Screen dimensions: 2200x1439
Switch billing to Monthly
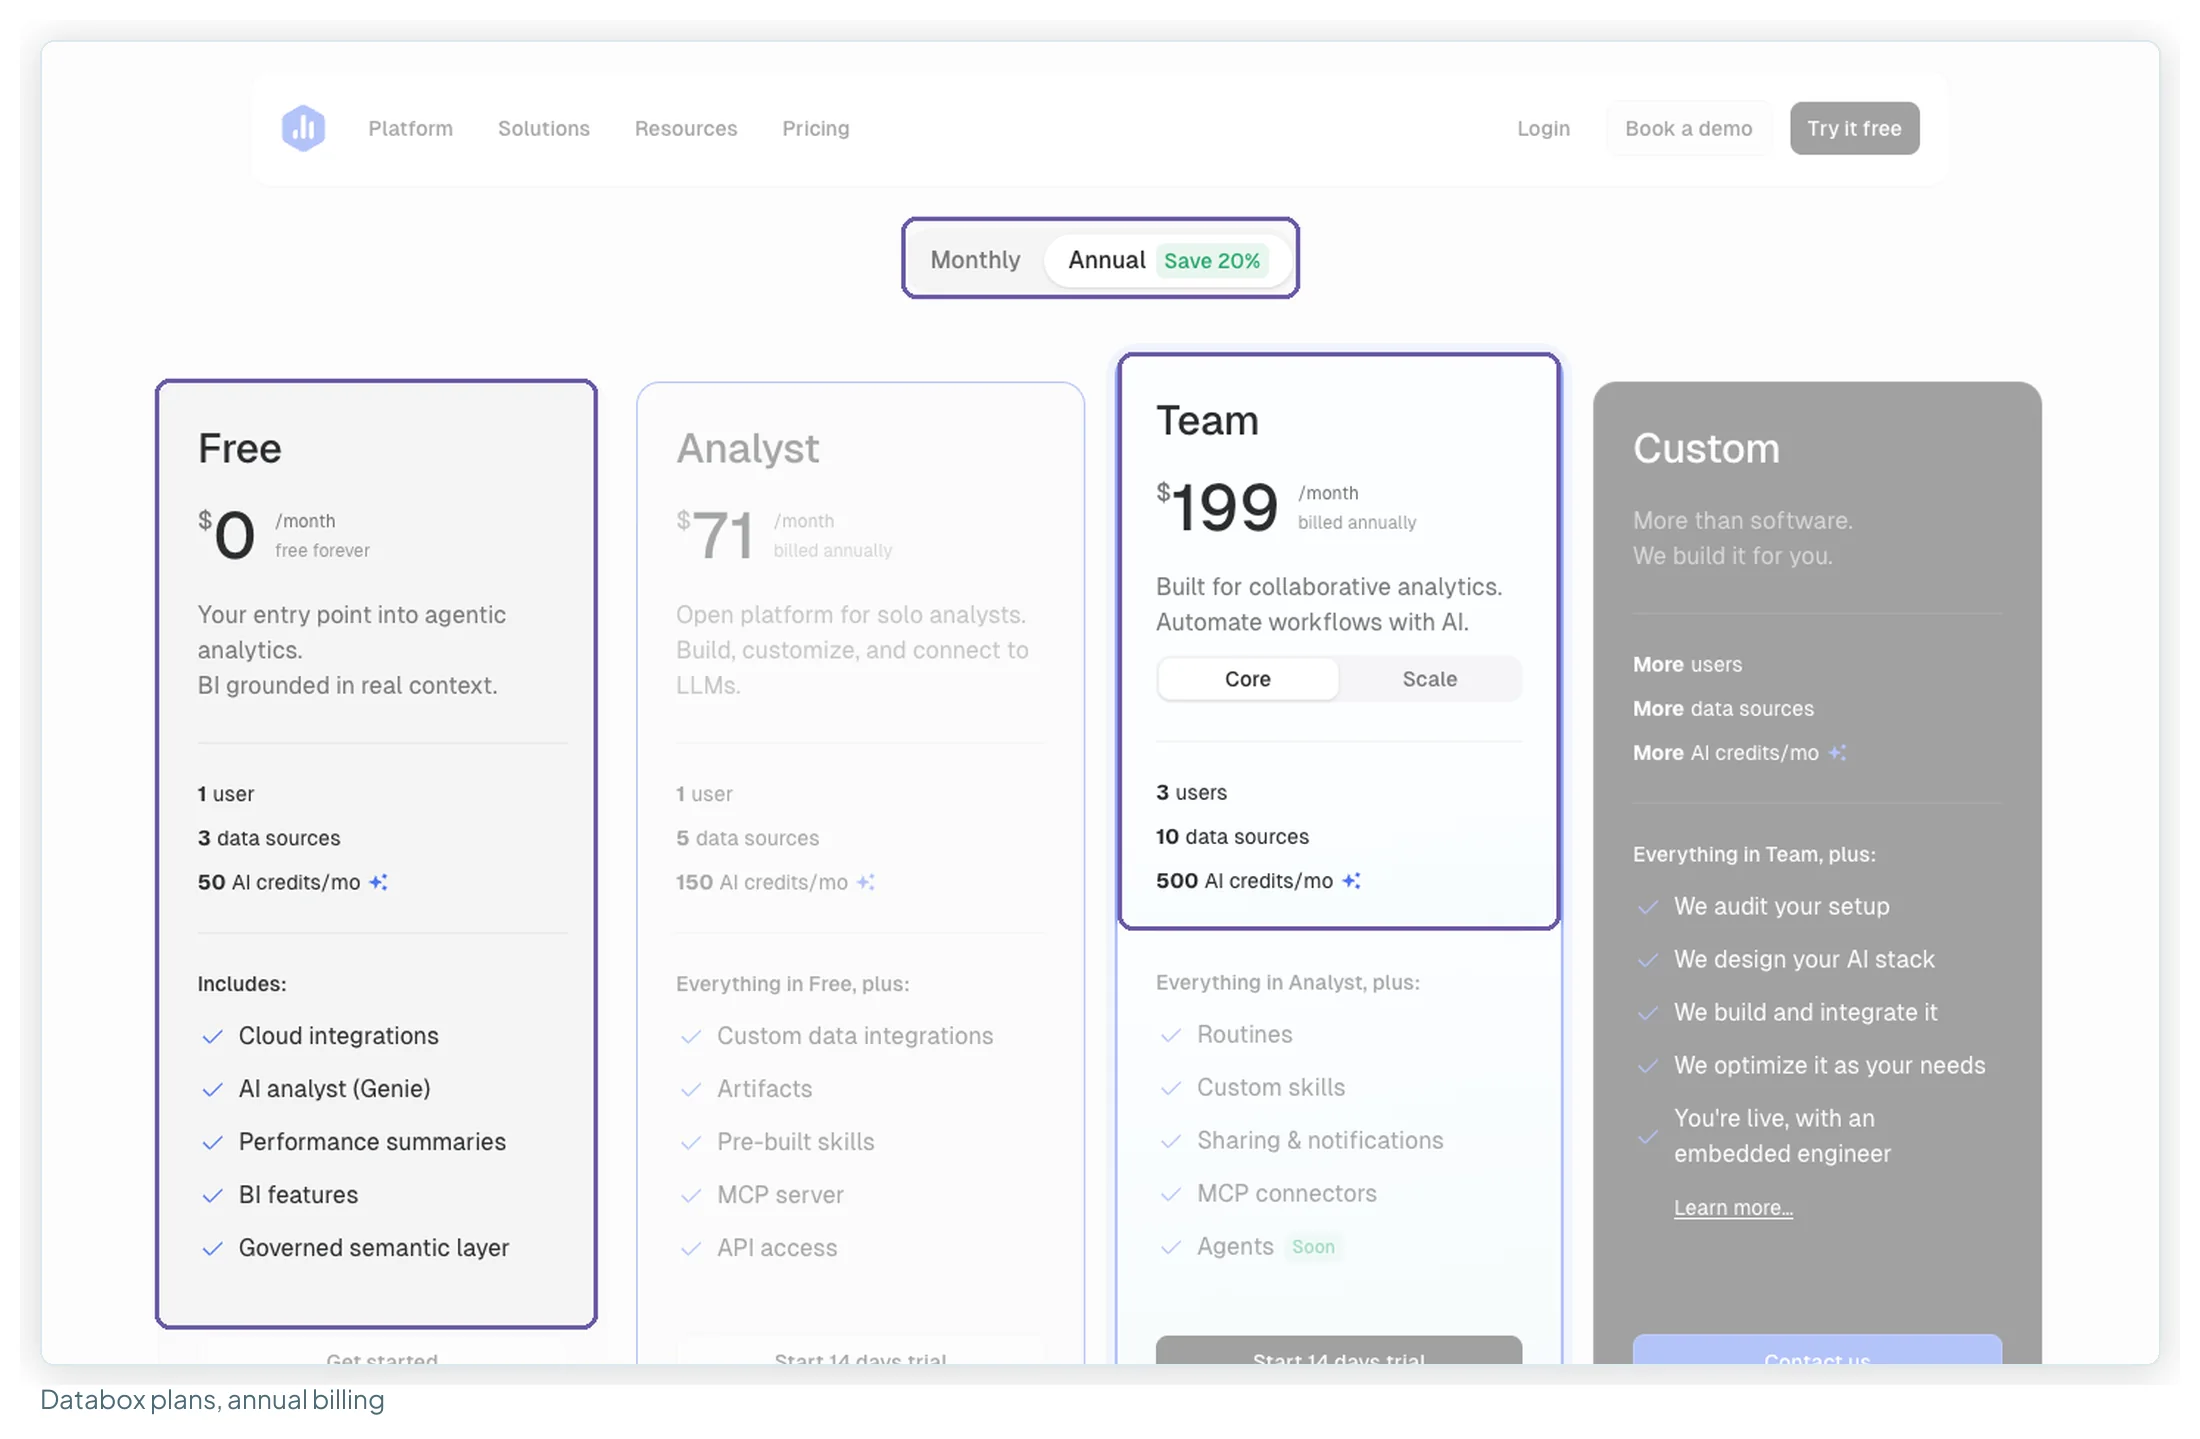tap(975, 259)
